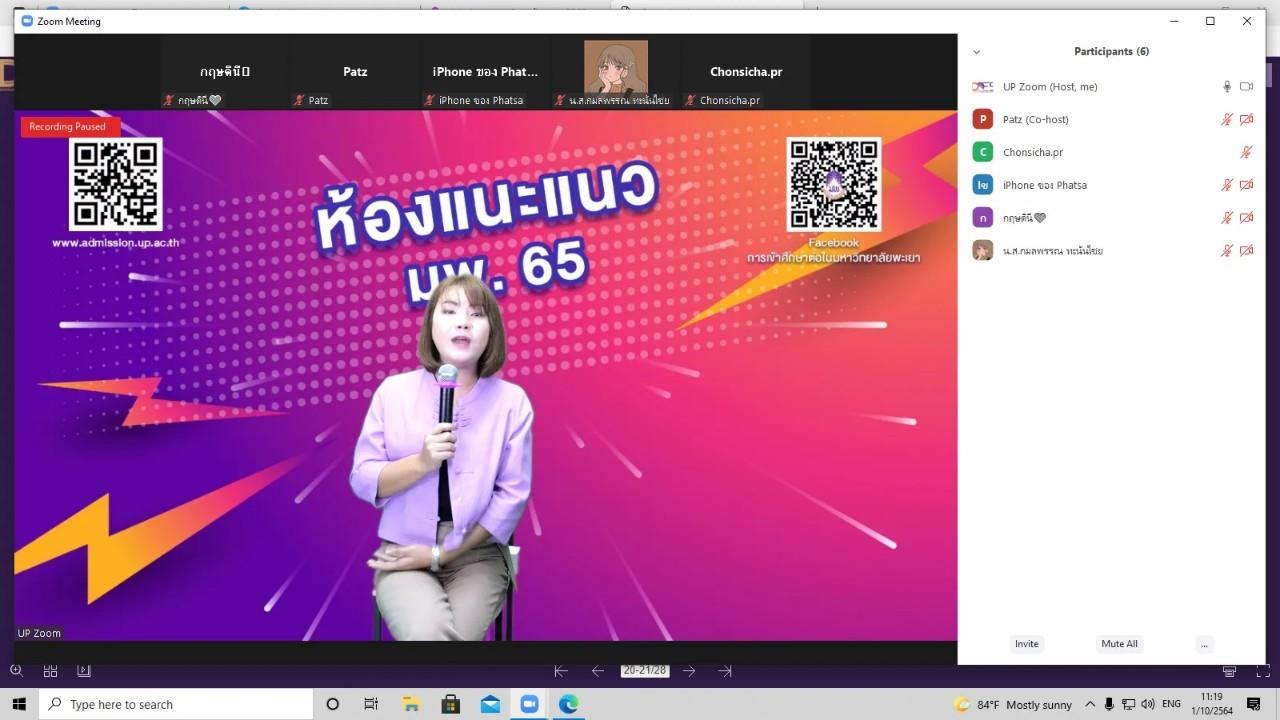The height and width of the screenshot is (720, 1280).
Task: Click Patz's disabled camera icon
Action: click(x=1246, y=120)
